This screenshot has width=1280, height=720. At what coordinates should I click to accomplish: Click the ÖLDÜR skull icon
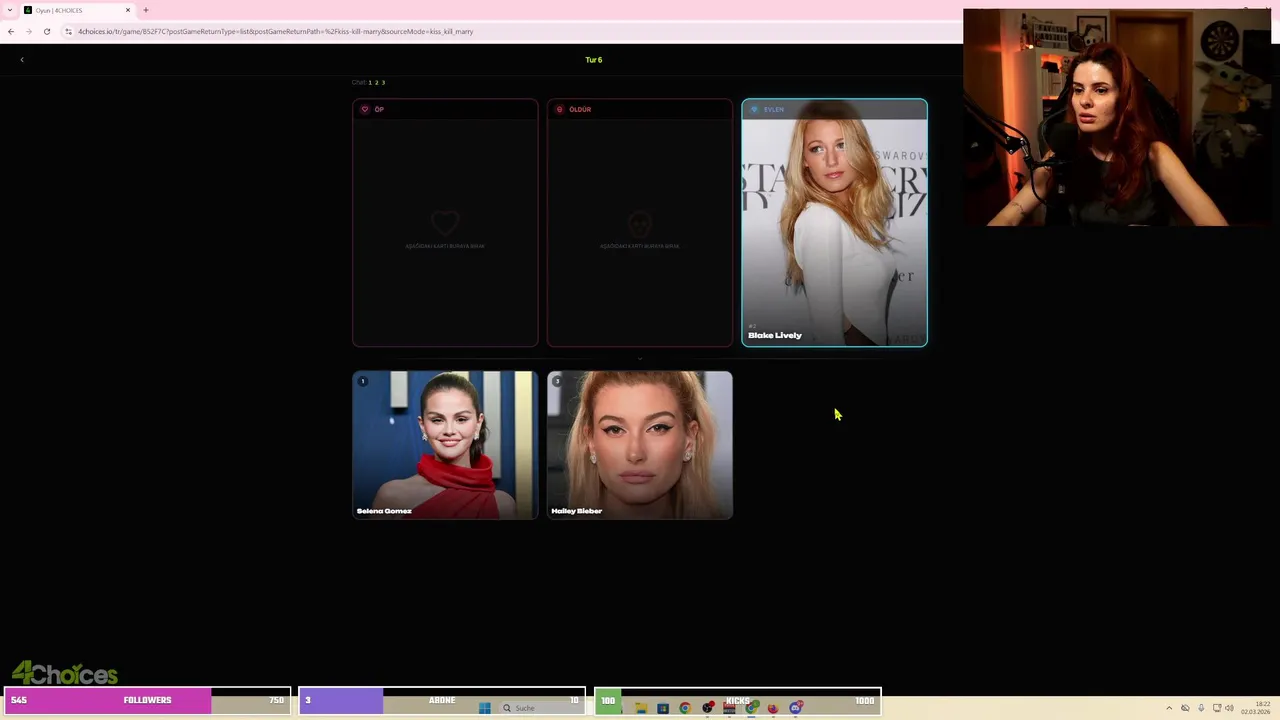click(559, 109)
